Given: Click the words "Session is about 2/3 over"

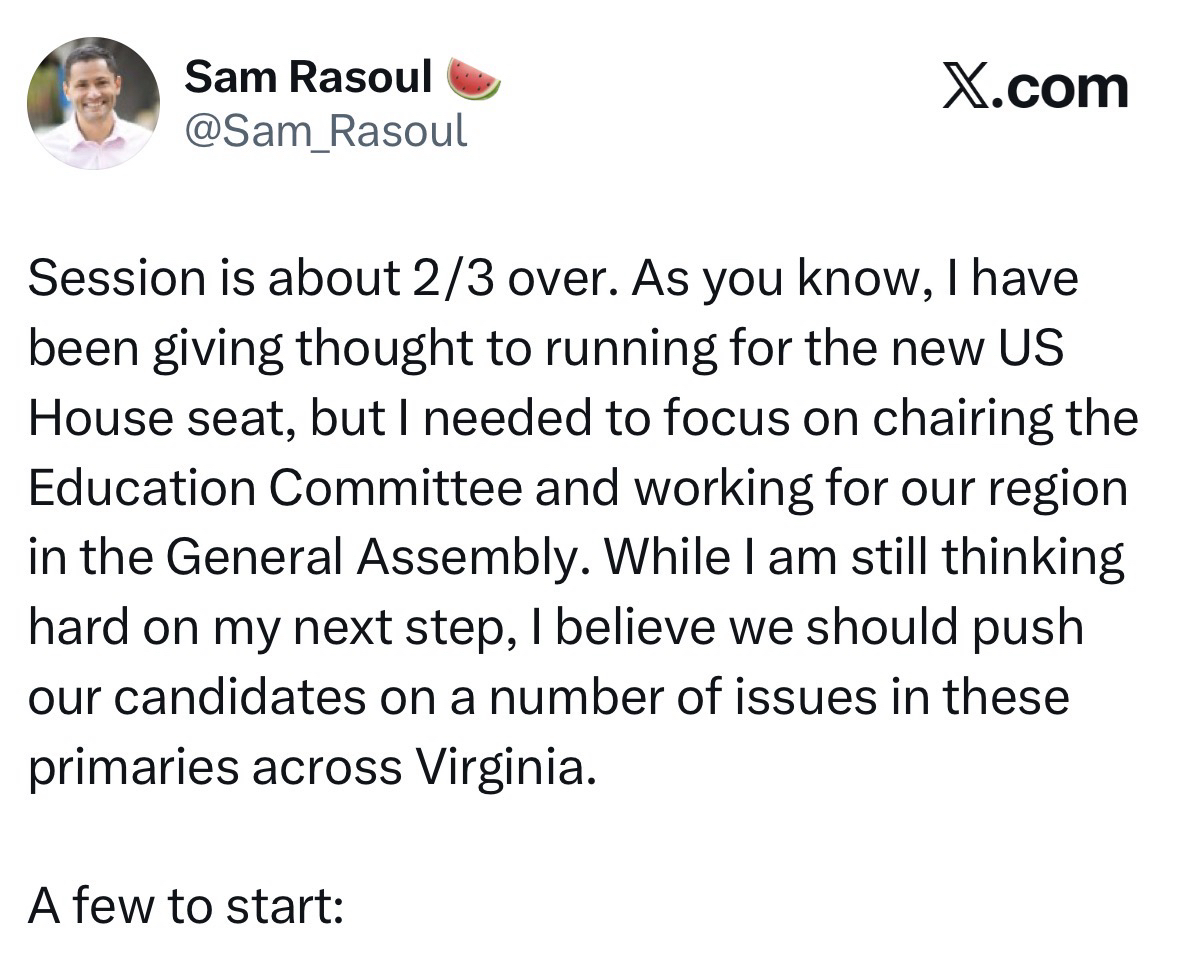Looking at the screenshot, I should (x=318, y=279).
